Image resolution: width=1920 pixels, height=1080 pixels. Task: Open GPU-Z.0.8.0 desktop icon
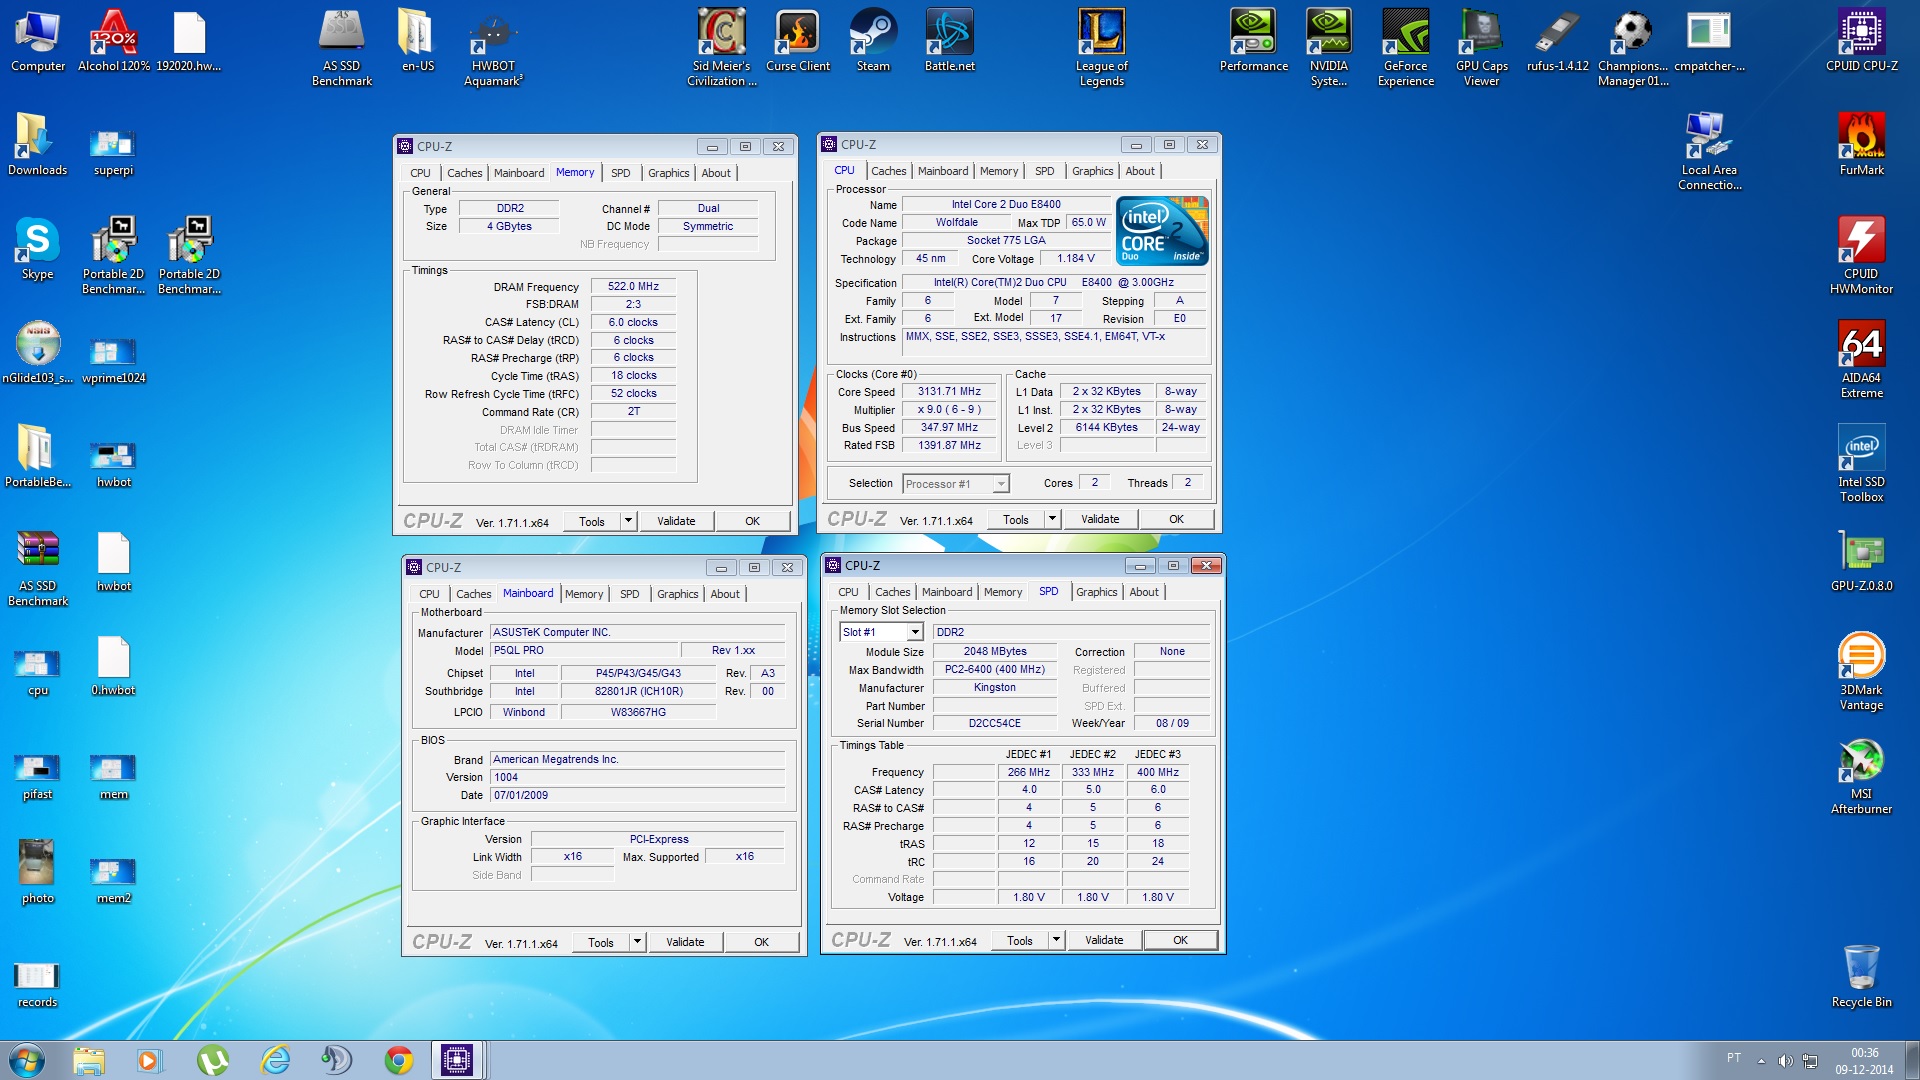point(1861,561)
